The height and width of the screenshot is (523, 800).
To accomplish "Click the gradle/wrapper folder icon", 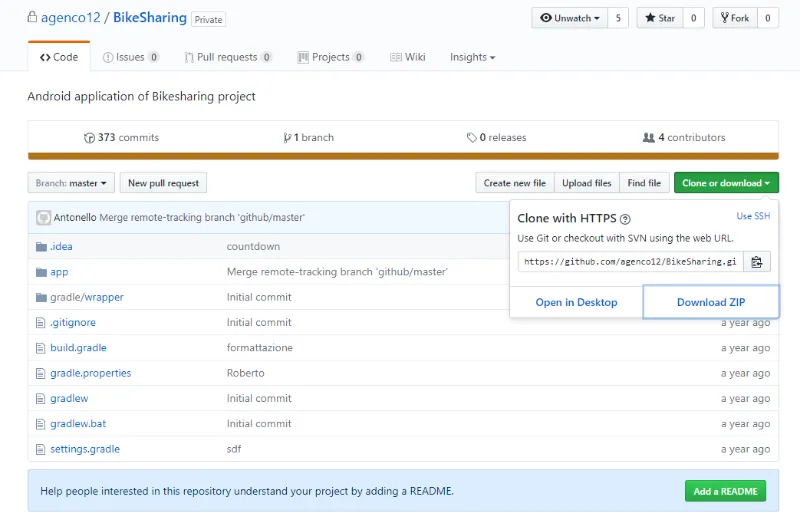I will pos(41,297).
